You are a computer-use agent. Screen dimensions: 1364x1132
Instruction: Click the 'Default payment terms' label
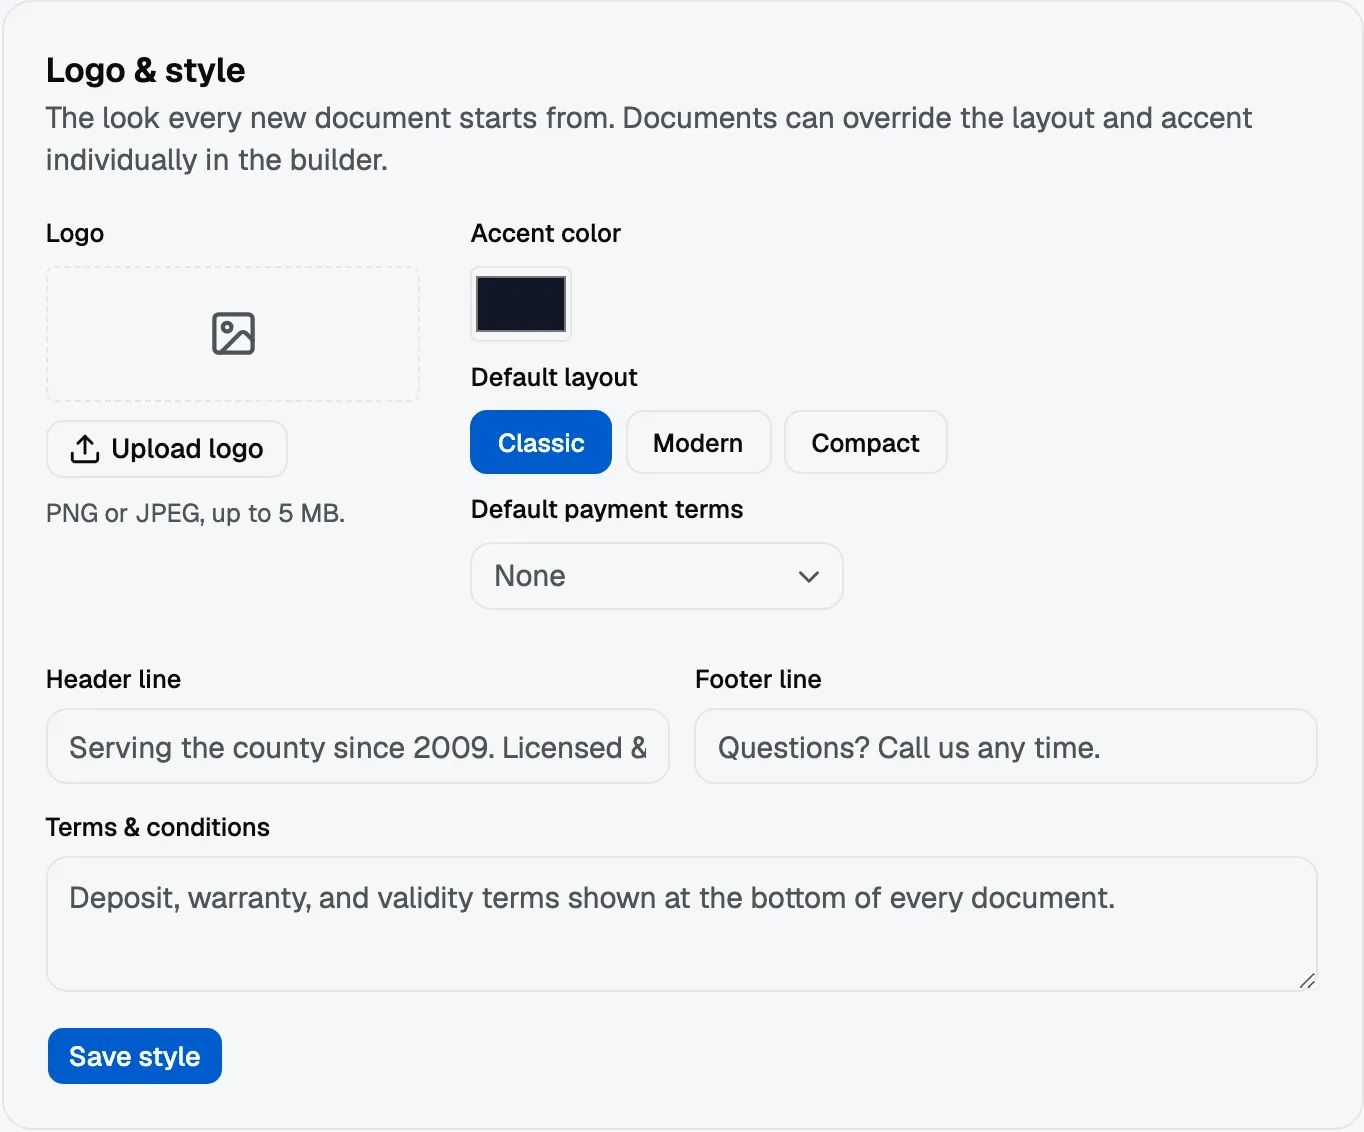pos(607,509)
